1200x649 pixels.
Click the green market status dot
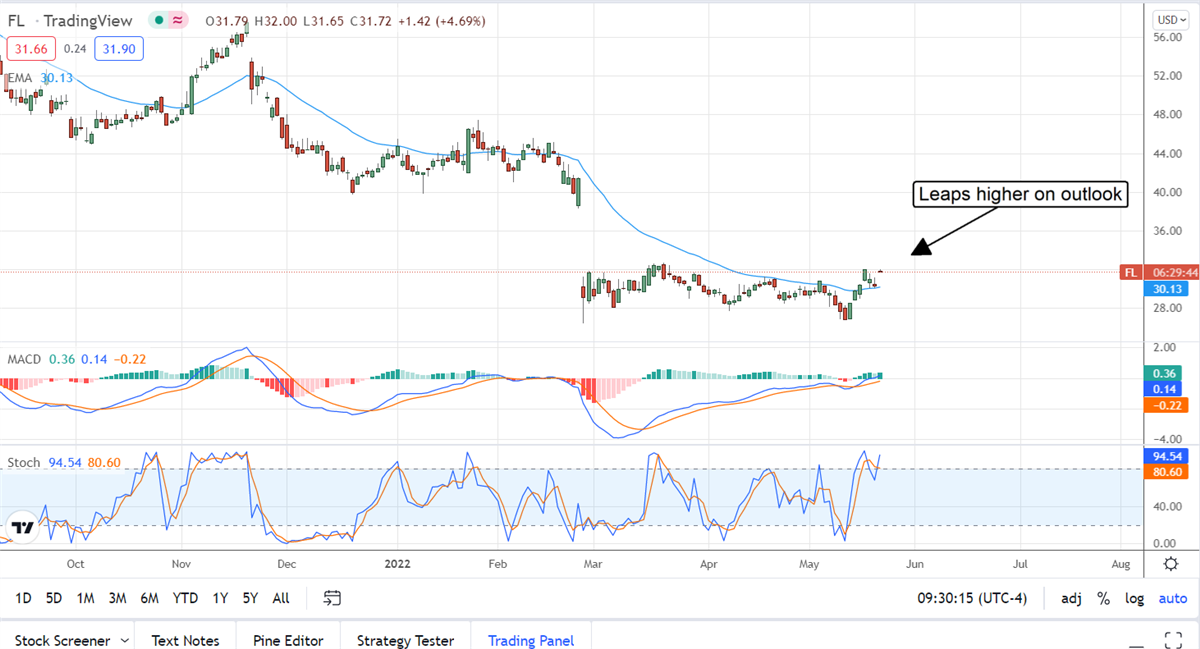point(160,20)
